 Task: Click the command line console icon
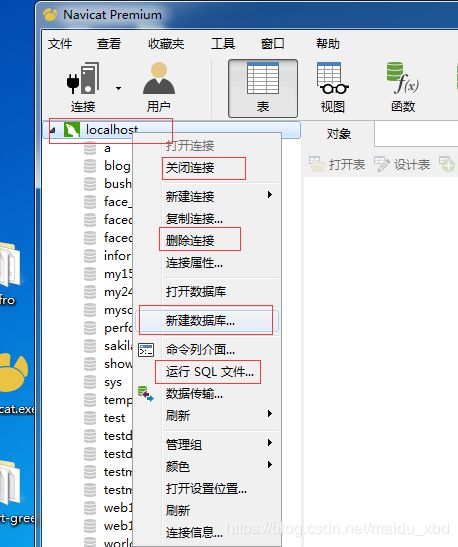pos(146,350)
